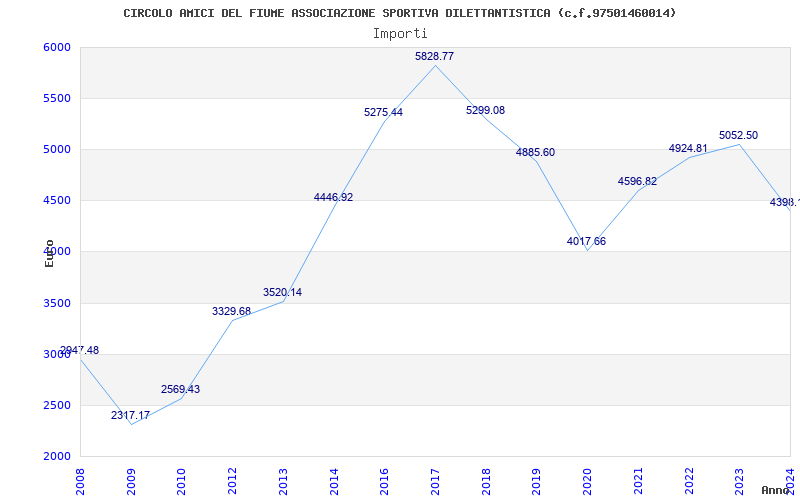
Task: Click the 2022 x-axis year label
Action: (689, 482)
